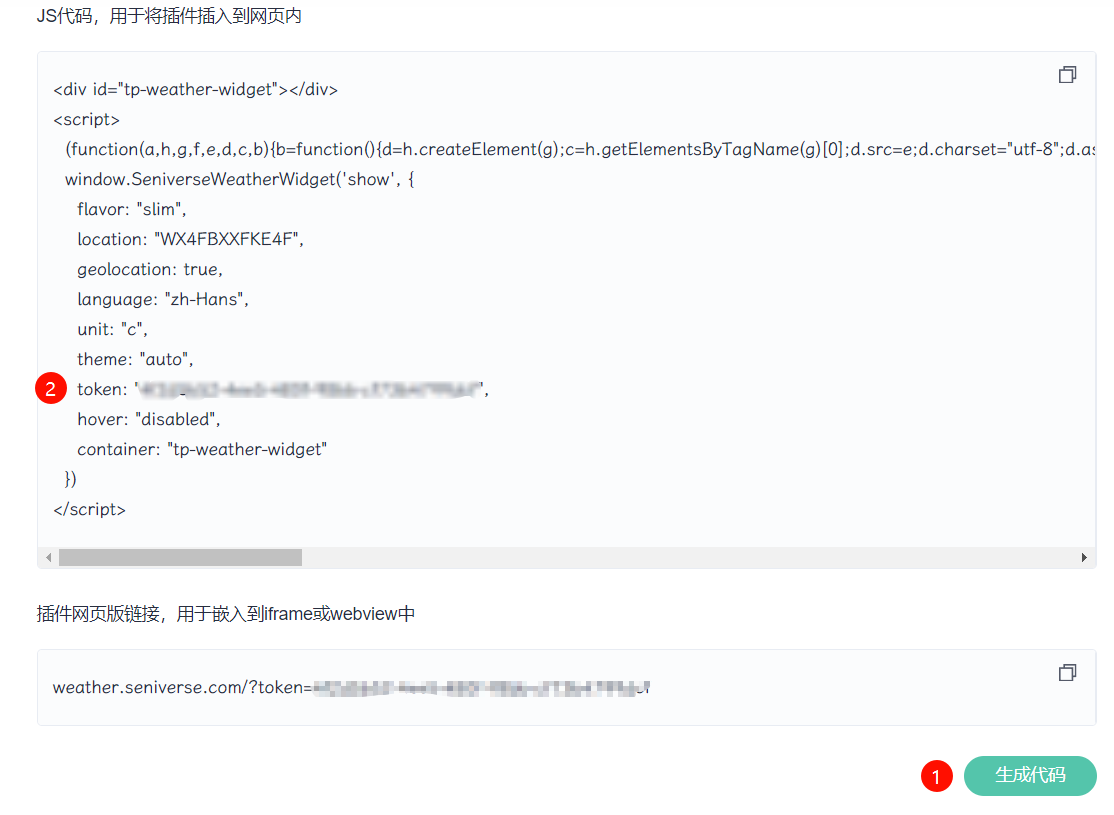Click the opening <script> tag line
Viewport: 1114px width, 815px height.
(87, 119)
